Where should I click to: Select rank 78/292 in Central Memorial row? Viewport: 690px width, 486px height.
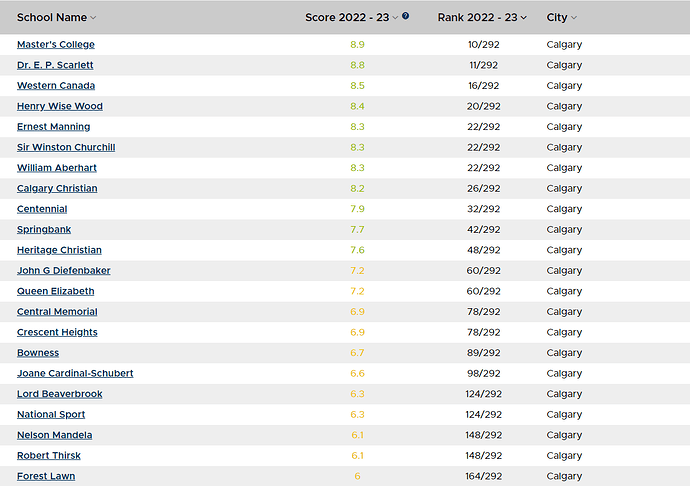[x=484, y=312]
